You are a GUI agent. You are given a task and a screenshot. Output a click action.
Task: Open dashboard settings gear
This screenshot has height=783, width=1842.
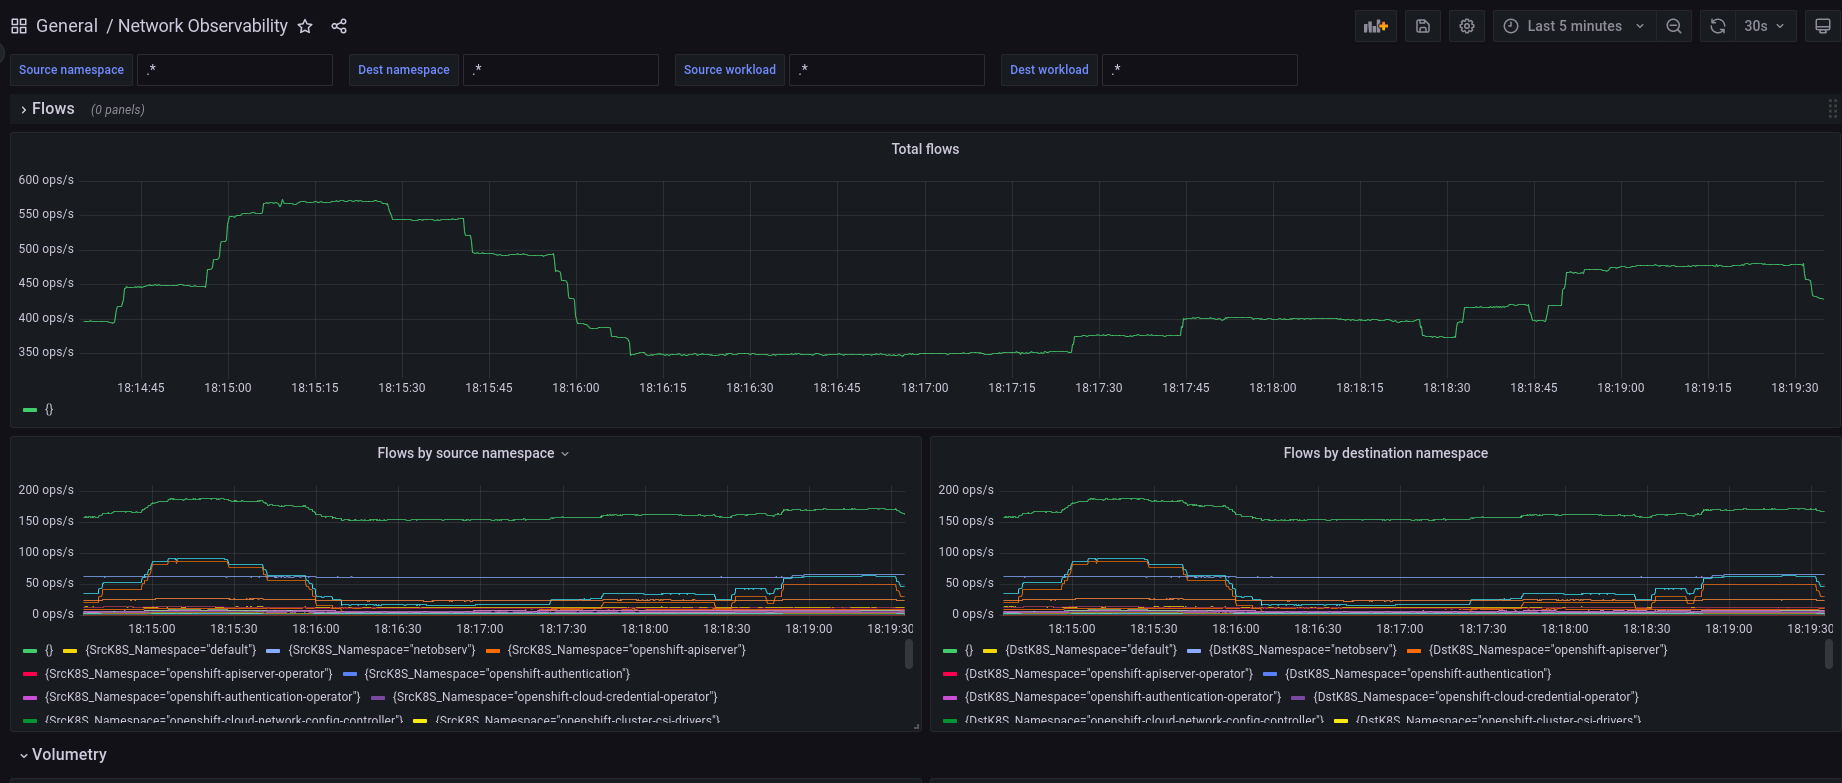[x=1467, y=27]
